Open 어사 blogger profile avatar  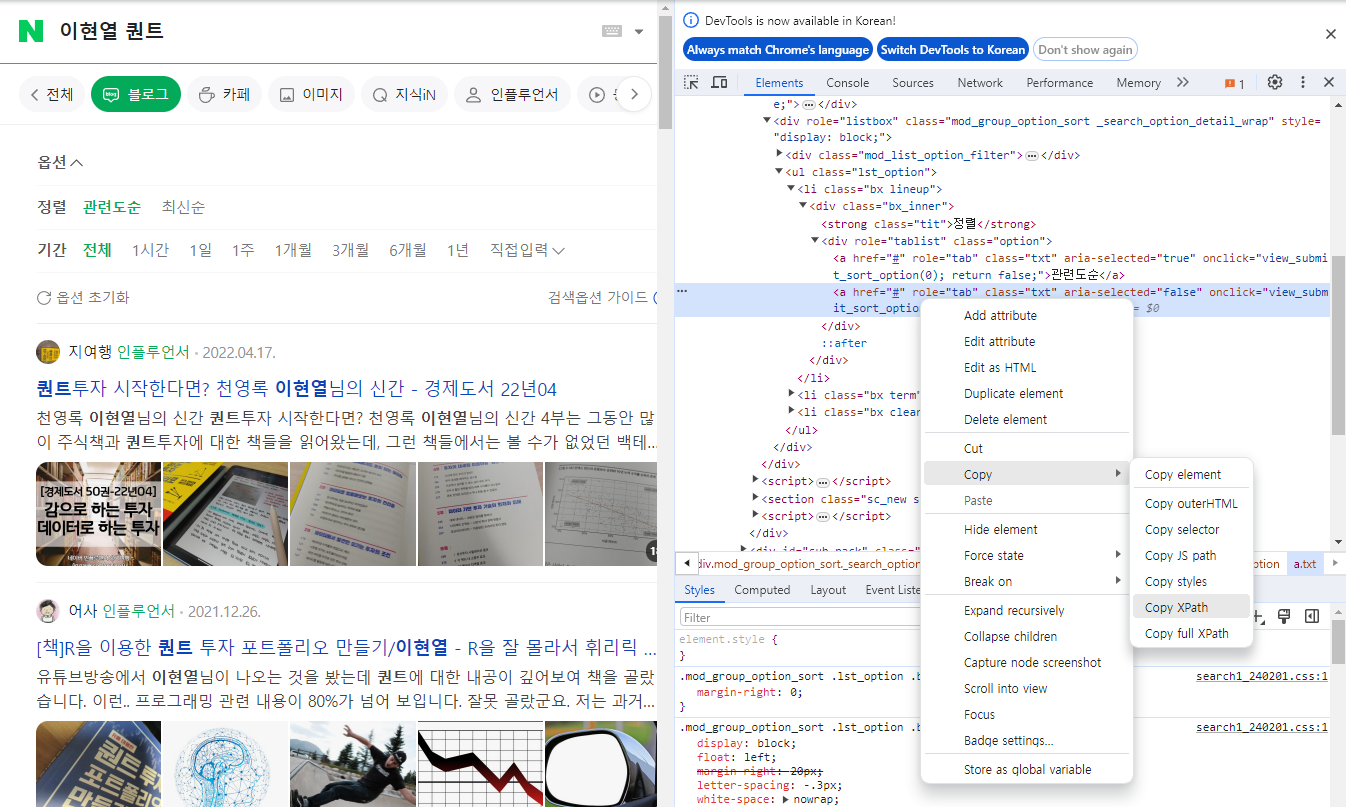coord(48,611)
